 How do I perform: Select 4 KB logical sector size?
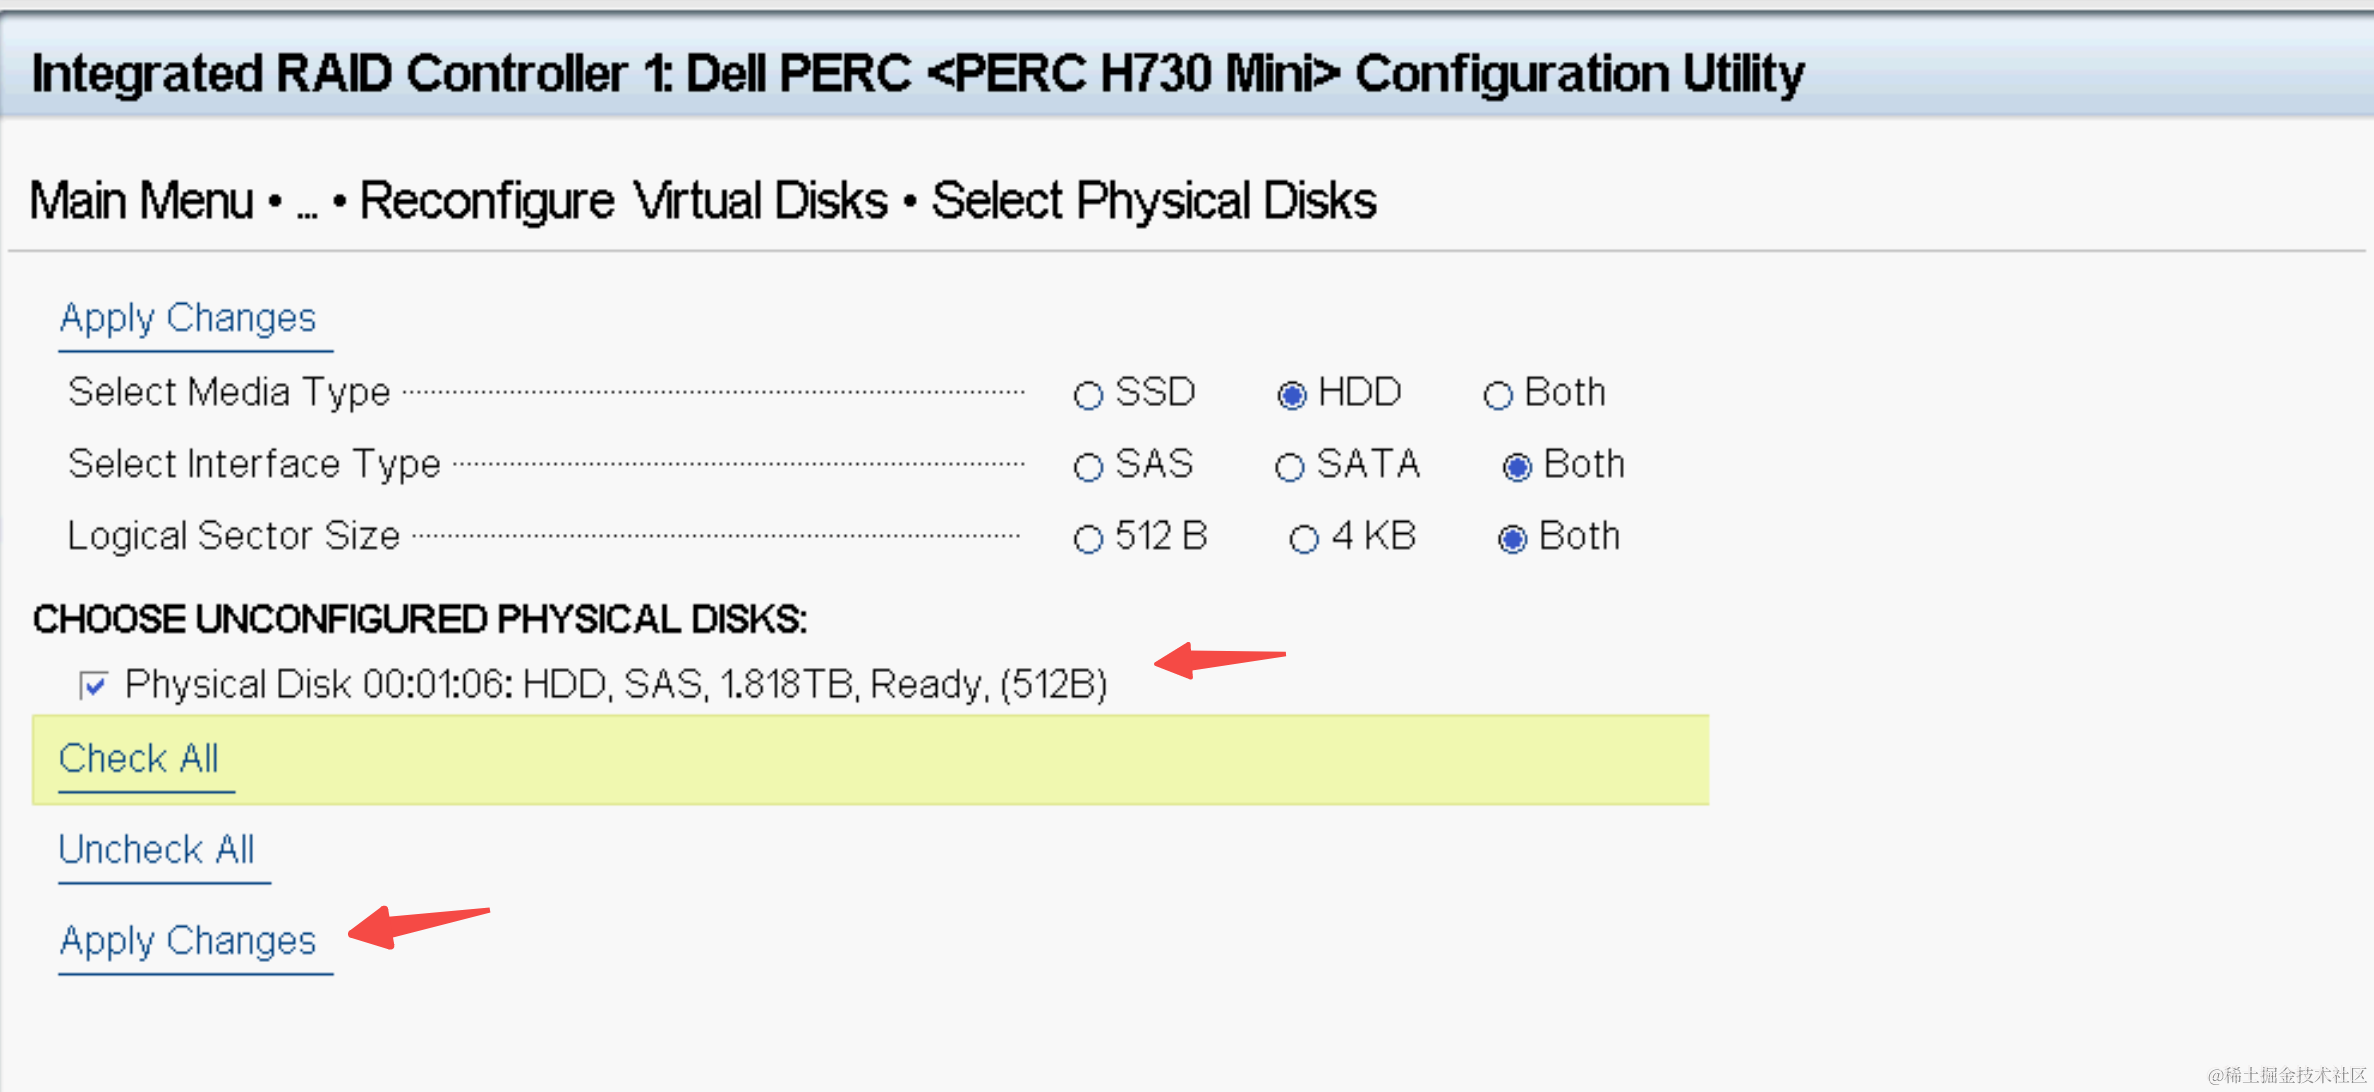coord(1303,539)
